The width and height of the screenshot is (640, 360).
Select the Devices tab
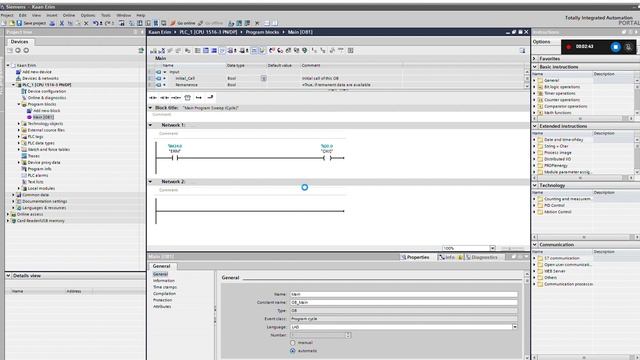tap(20, 42)
